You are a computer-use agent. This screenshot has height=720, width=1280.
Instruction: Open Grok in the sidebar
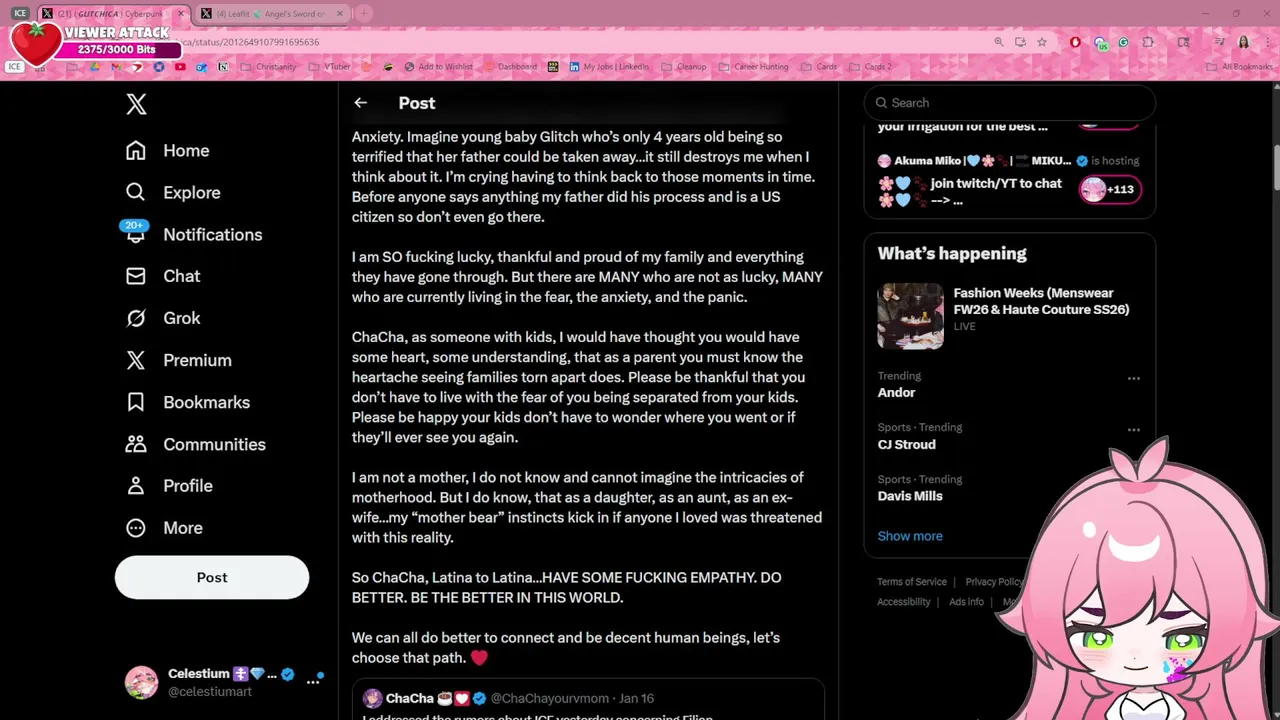[x=162, y=318]
